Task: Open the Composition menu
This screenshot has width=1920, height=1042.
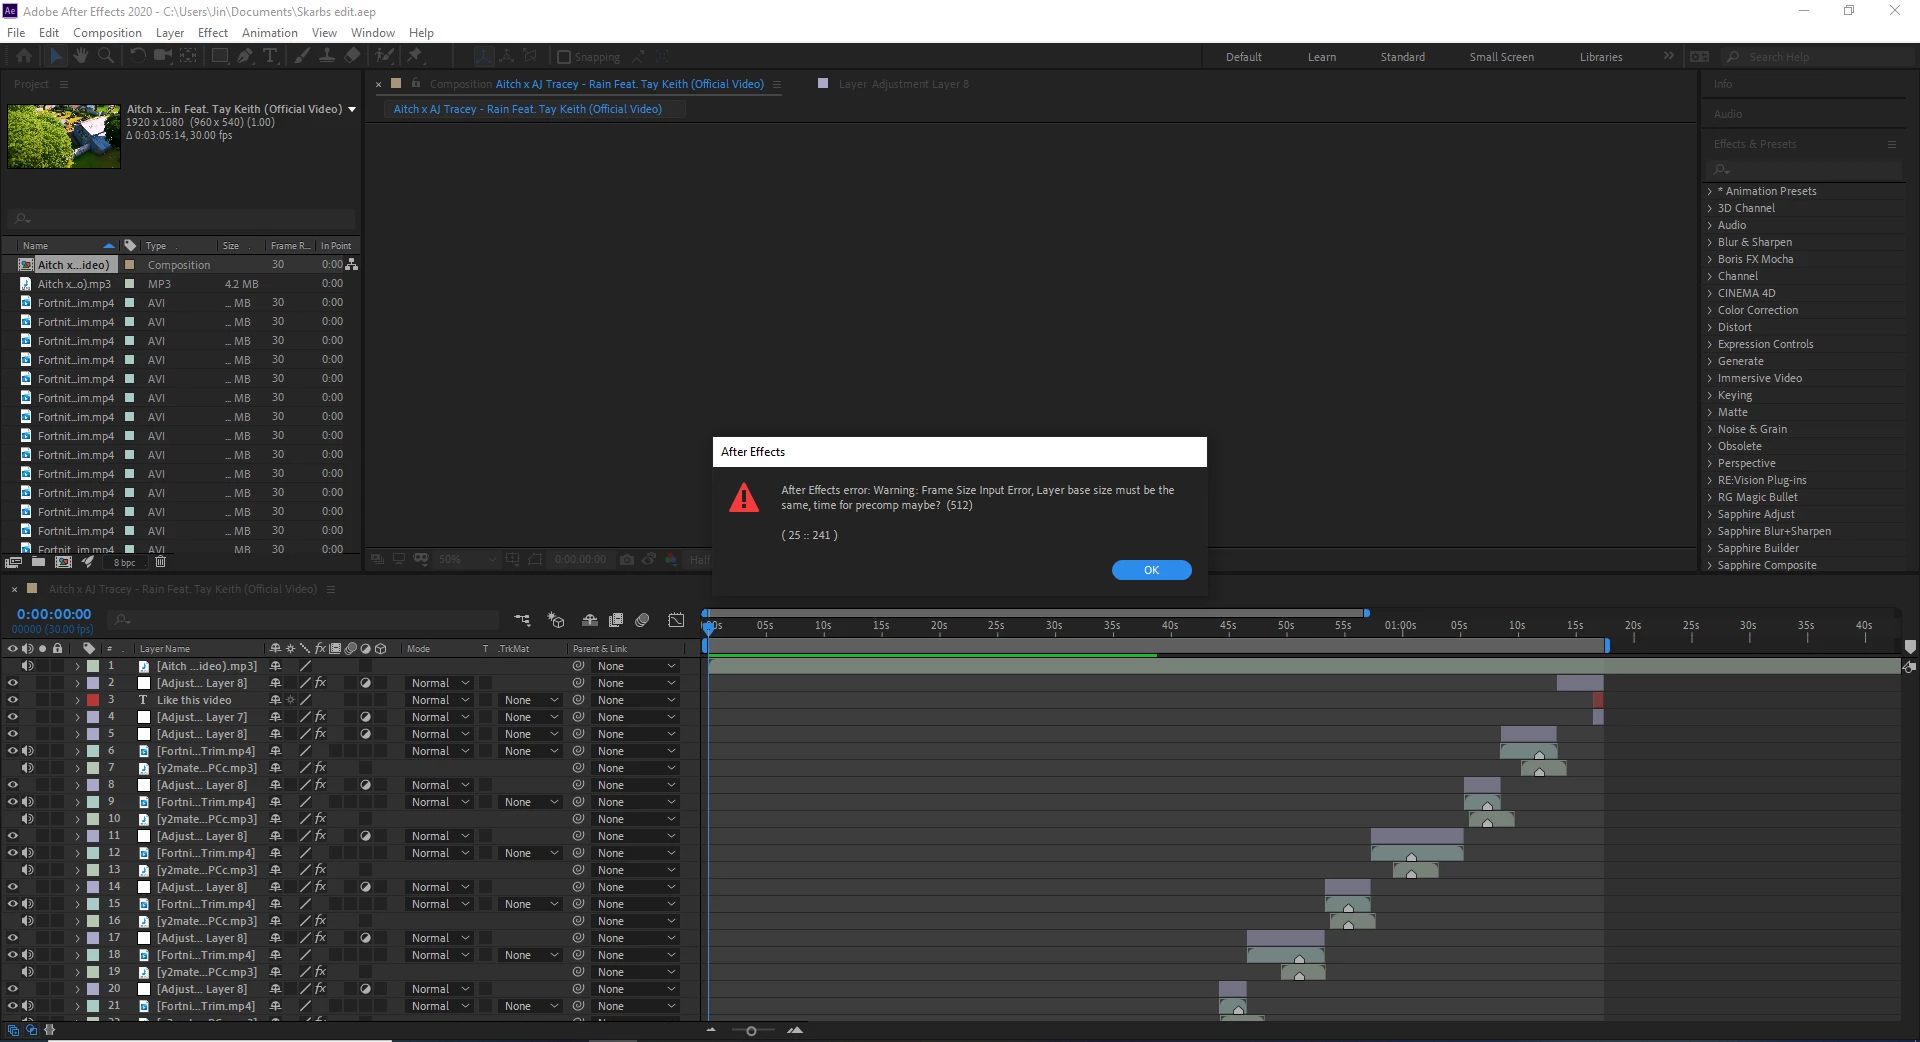Action: [107, 32]
